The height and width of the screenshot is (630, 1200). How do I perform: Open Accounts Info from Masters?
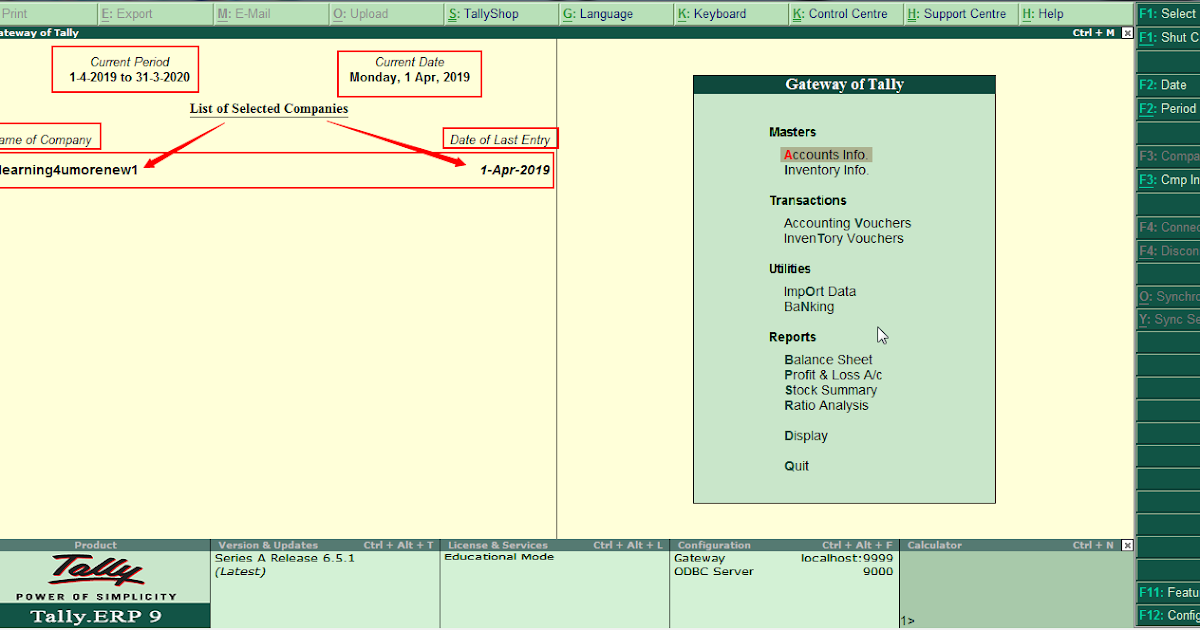pyautogui.click(x=826, y=154)
